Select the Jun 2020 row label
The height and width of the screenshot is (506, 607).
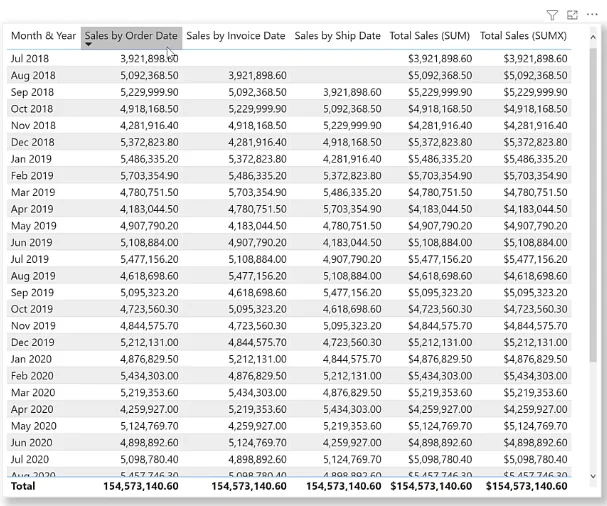pos(31,443)
